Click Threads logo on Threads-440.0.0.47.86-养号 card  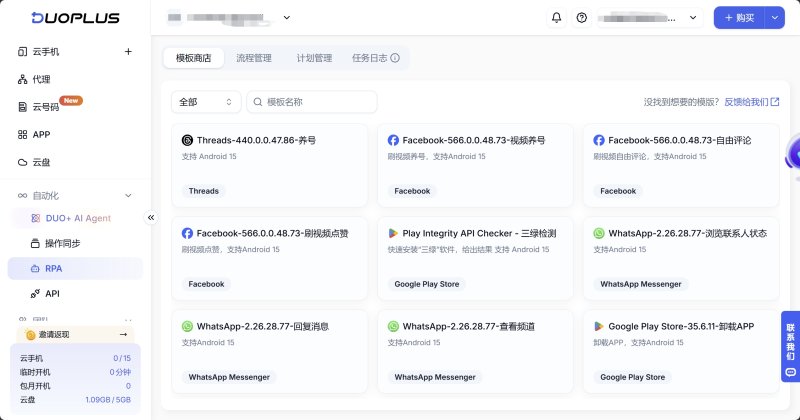[x=187, y=140]
